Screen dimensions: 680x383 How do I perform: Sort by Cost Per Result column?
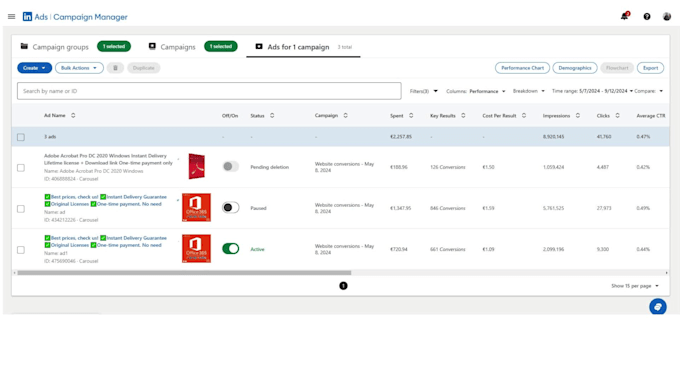tap(524, 115)
